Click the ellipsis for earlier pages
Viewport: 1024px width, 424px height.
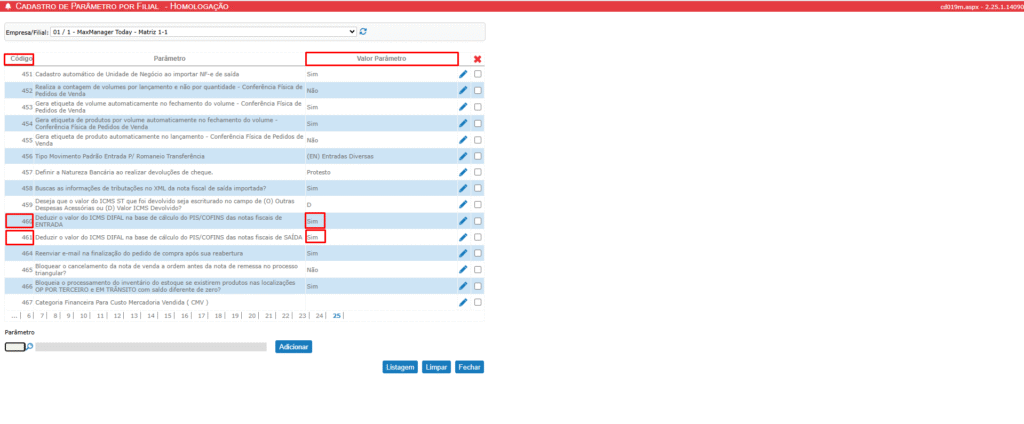pos(13,316)
